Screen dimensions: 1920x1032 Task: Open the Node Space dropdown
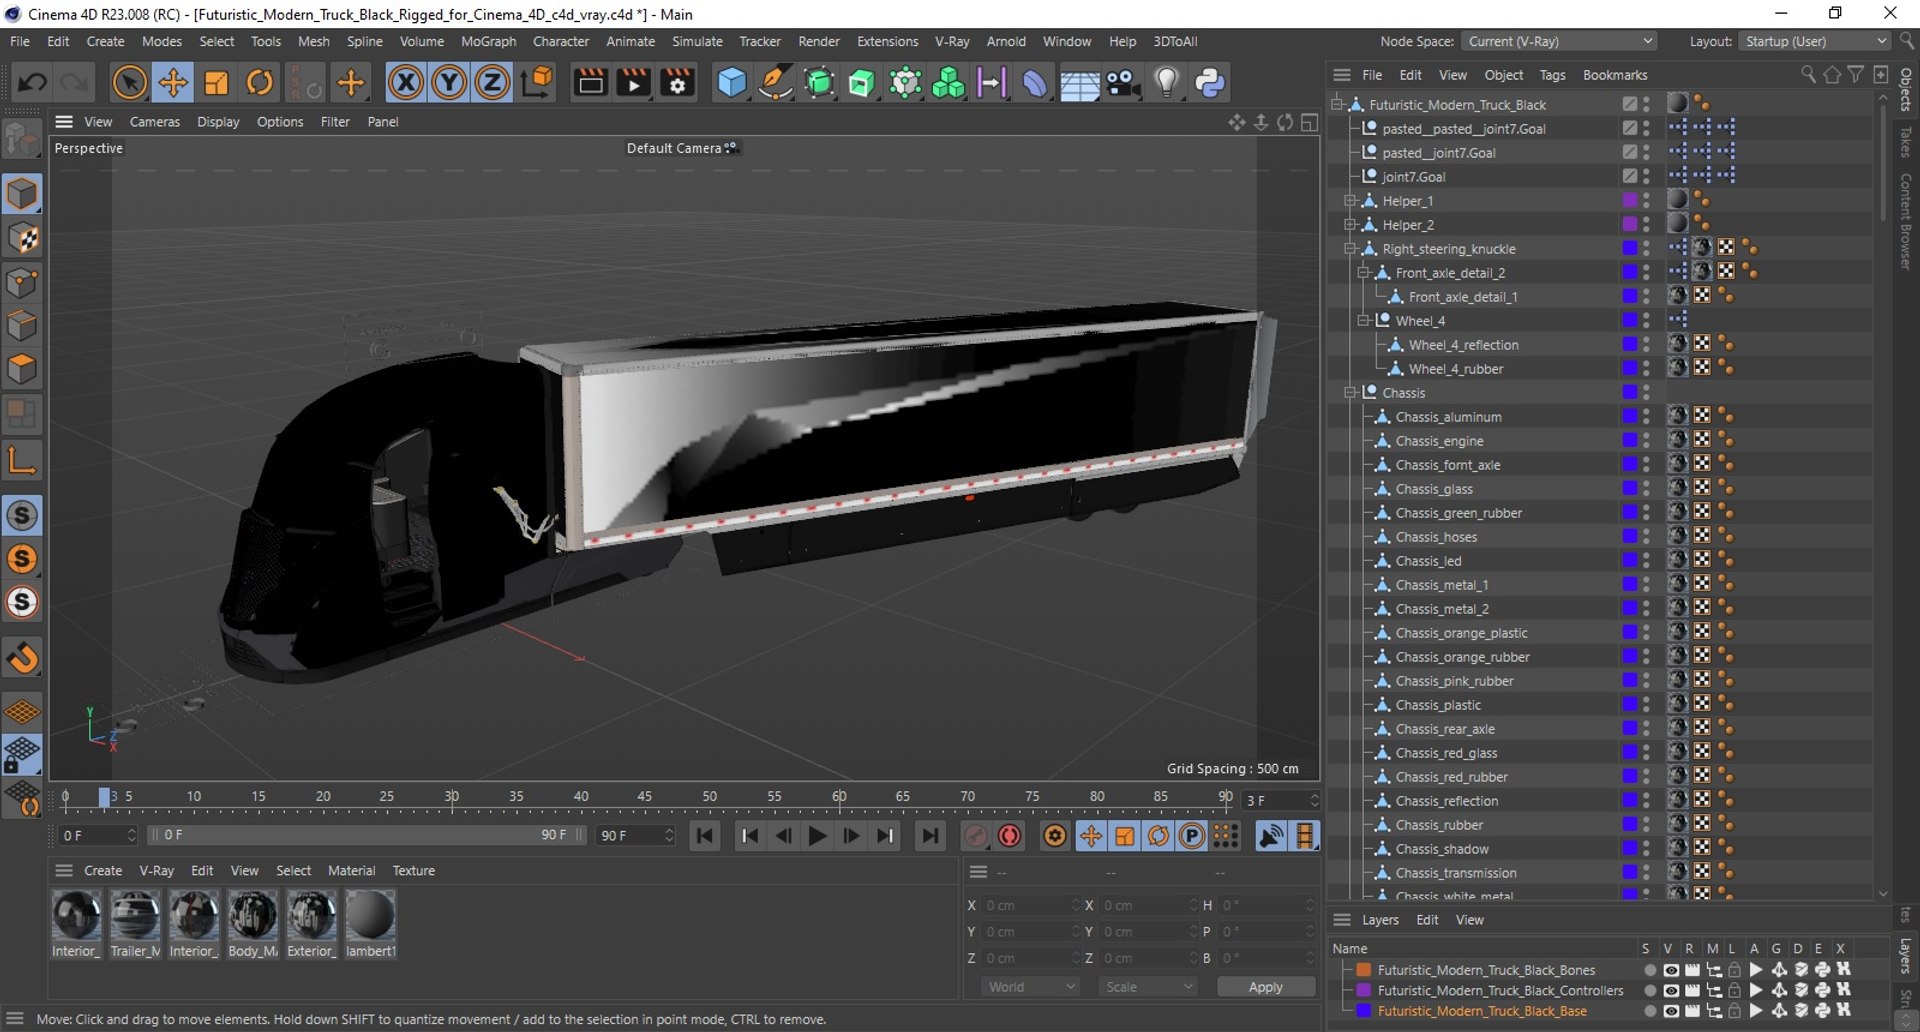(x=1558, y=41)
